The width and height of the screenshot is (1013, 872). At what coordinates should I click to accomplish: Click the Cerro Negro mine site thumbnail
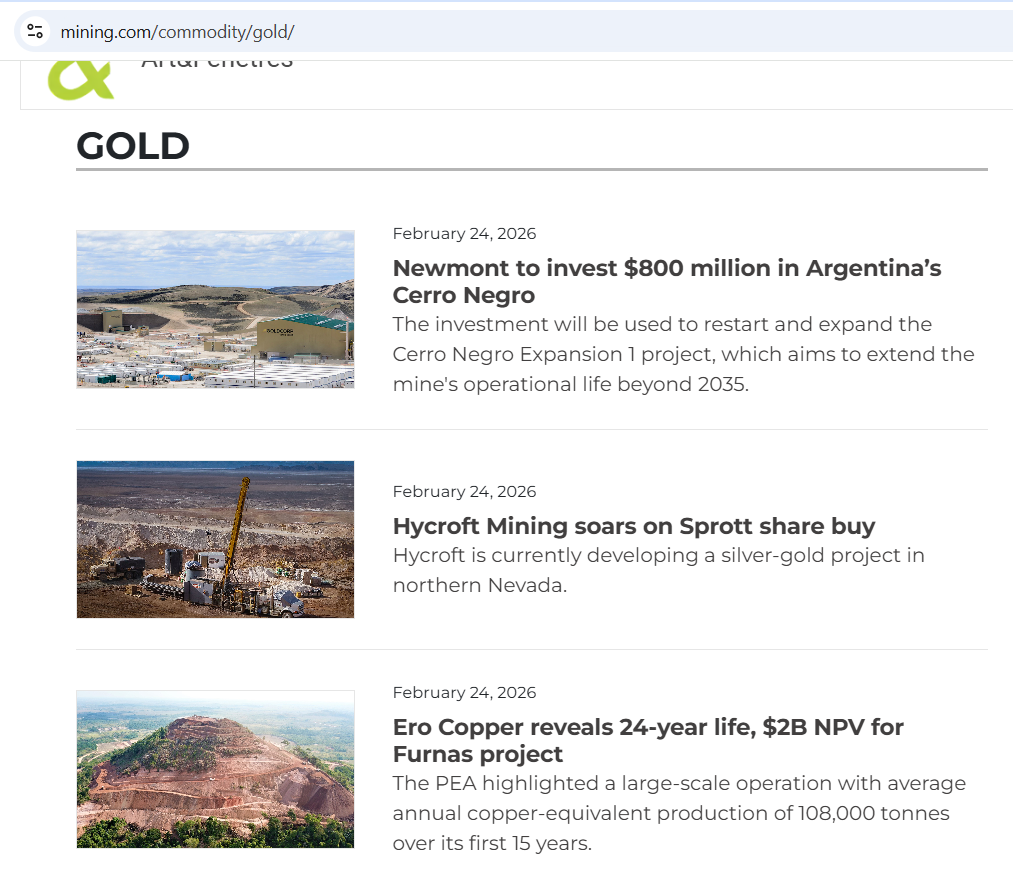coord(215,309)
